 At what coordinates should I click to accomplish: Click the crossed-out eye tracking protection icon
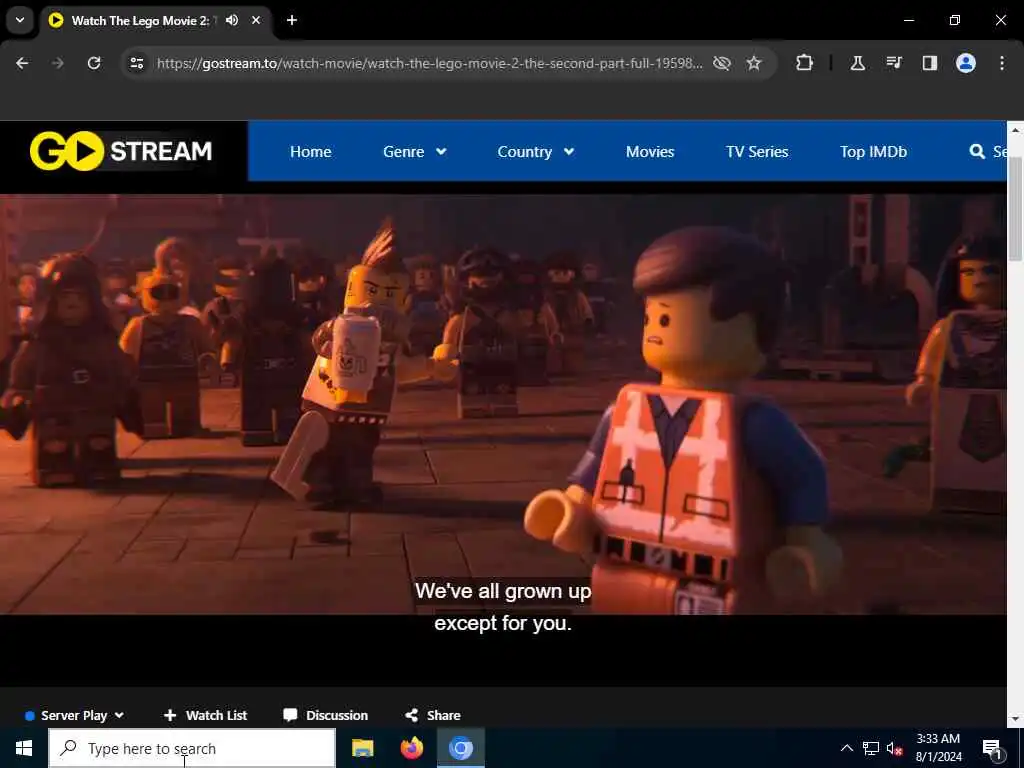pos(722,63)
